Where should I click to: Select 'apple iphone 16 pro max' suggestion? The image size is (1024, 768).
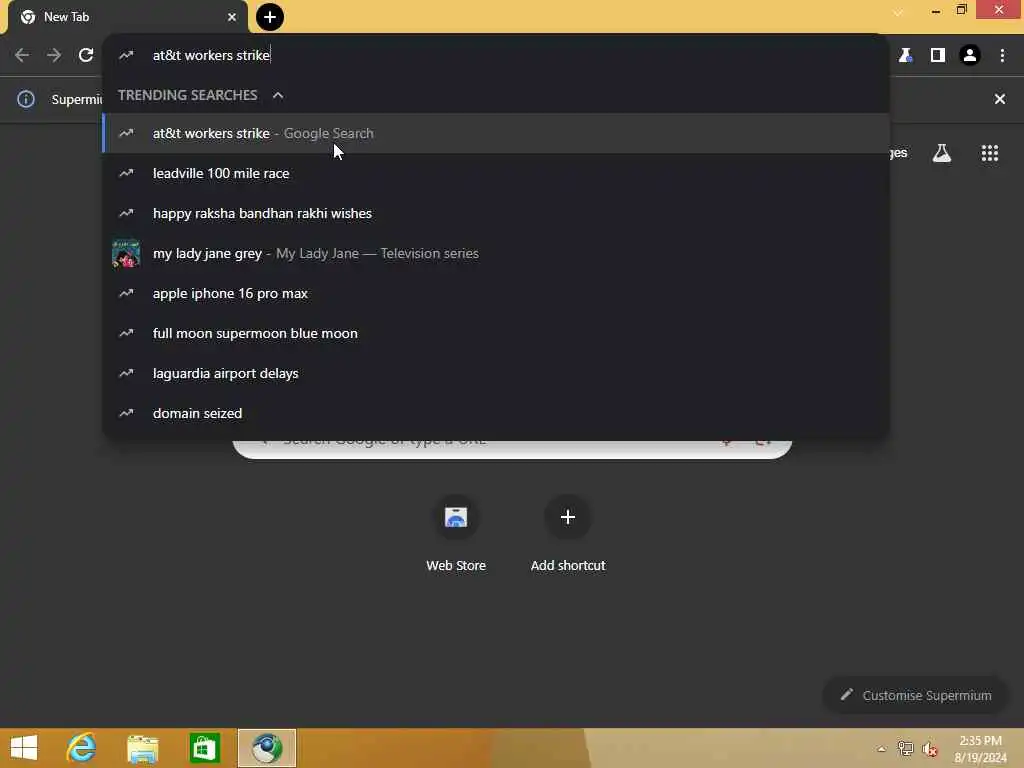pyautogui.click(x=496, y=293)
